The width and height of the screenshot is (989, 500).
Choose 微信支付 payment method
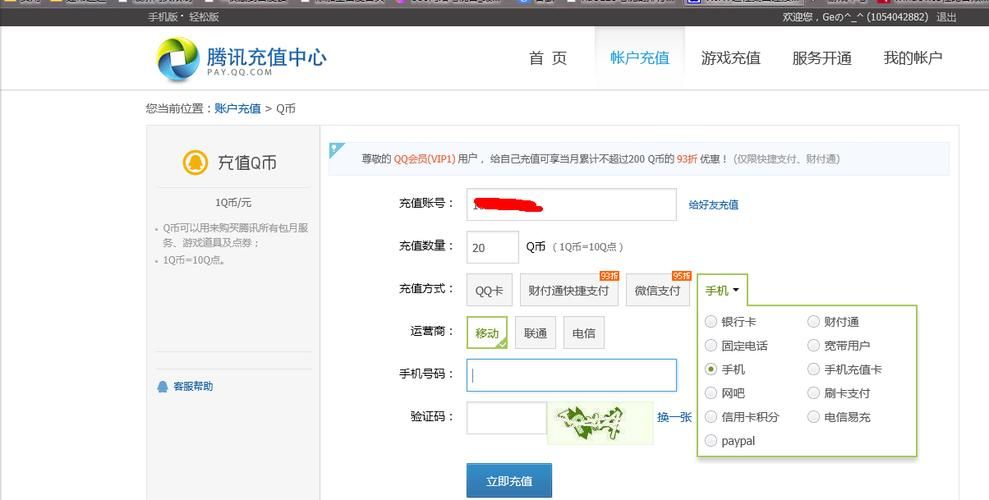tap(657, 290)
